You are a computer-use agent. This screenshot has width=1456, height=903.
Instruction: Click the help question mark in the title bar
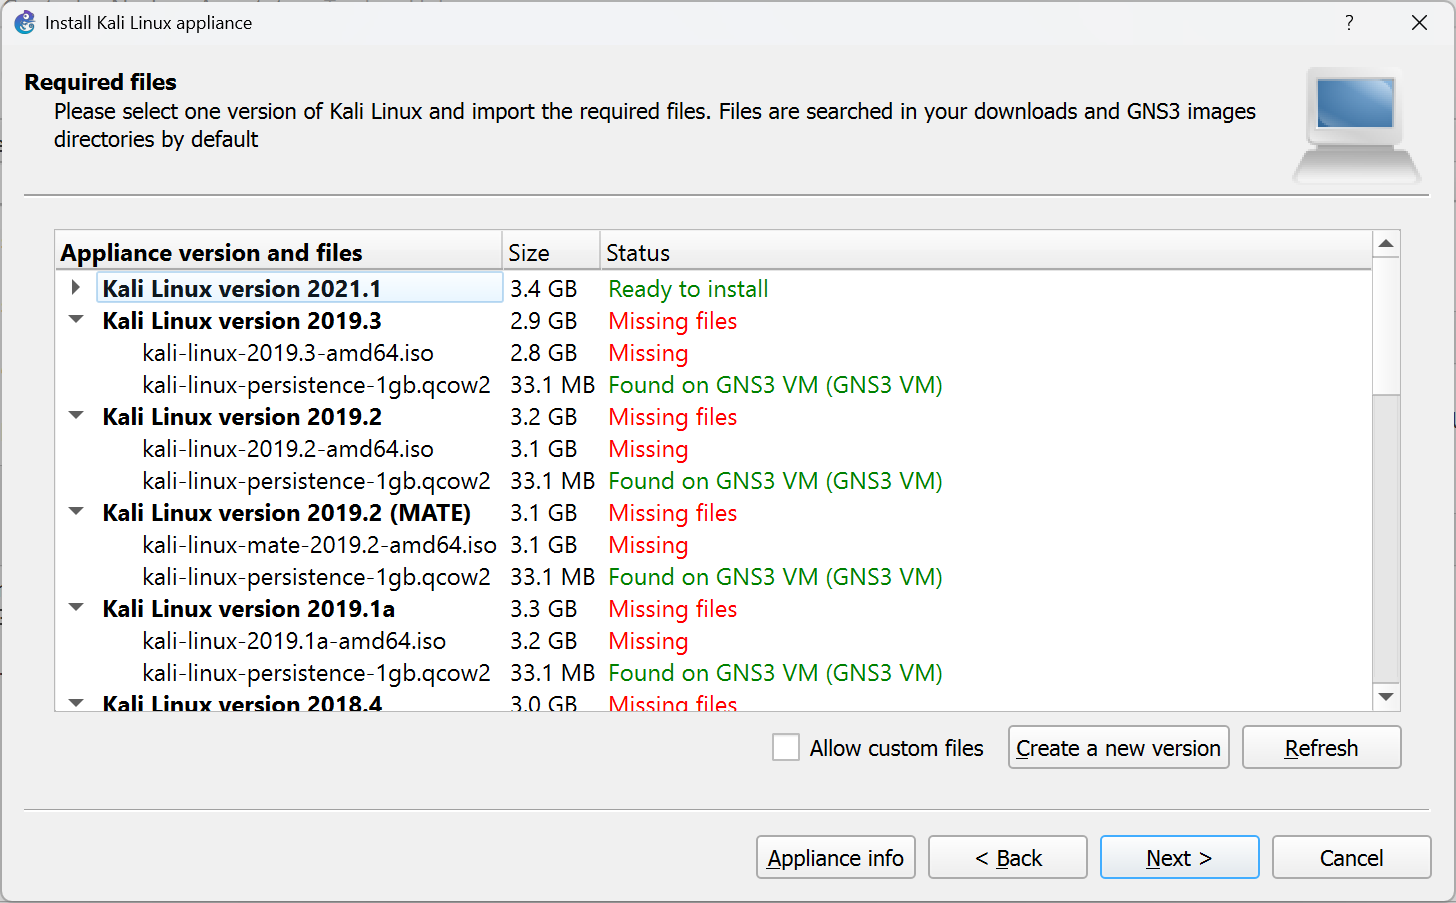coord(1349,22)
